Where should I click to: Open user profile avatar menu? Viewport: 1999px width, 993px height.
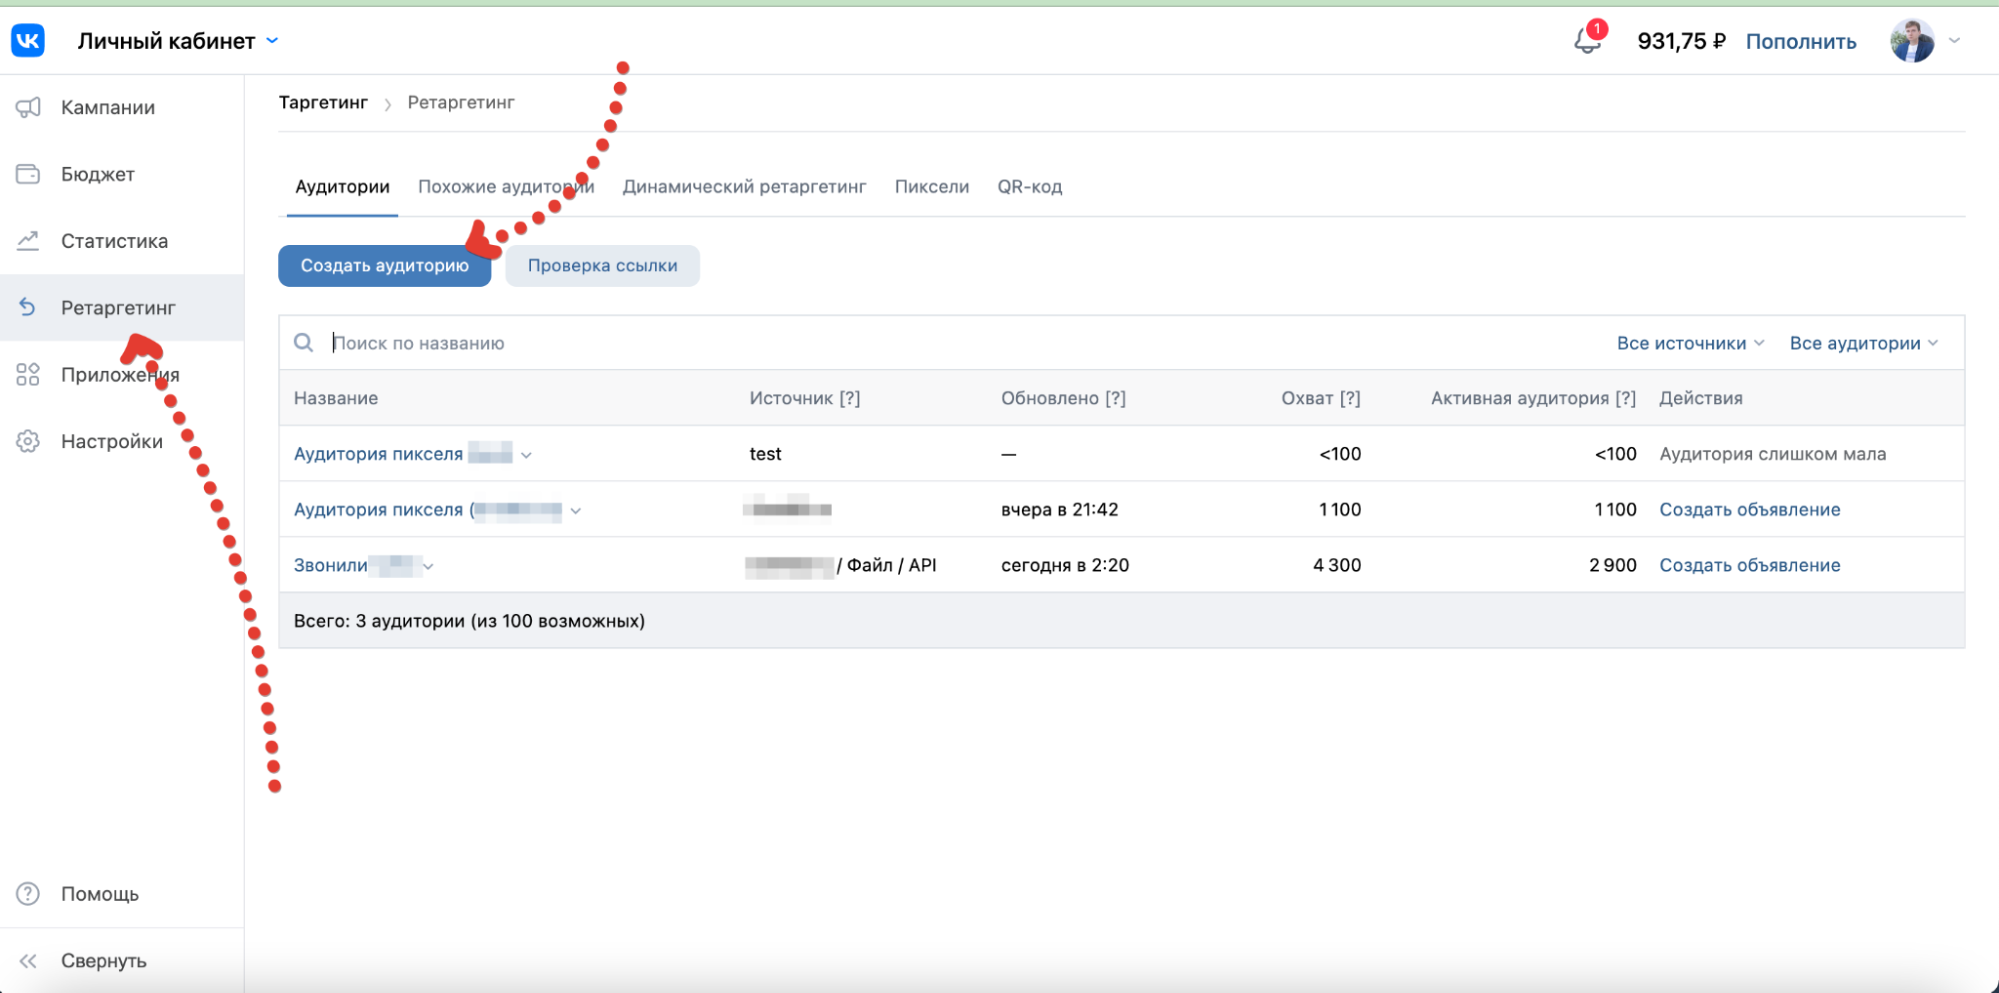click(x=1911, y=41)
